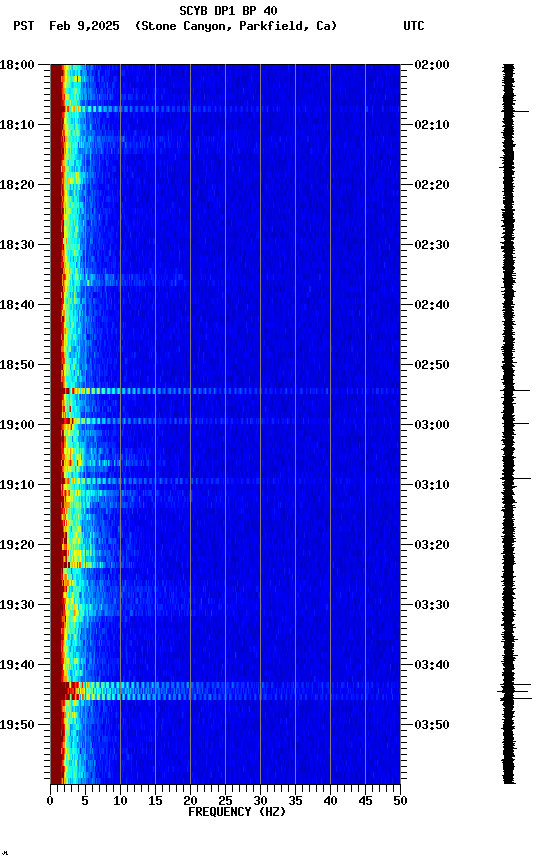Click the broadband event streak near 18:07
Screen dimensions: 552x864
[x=225, y=109]
